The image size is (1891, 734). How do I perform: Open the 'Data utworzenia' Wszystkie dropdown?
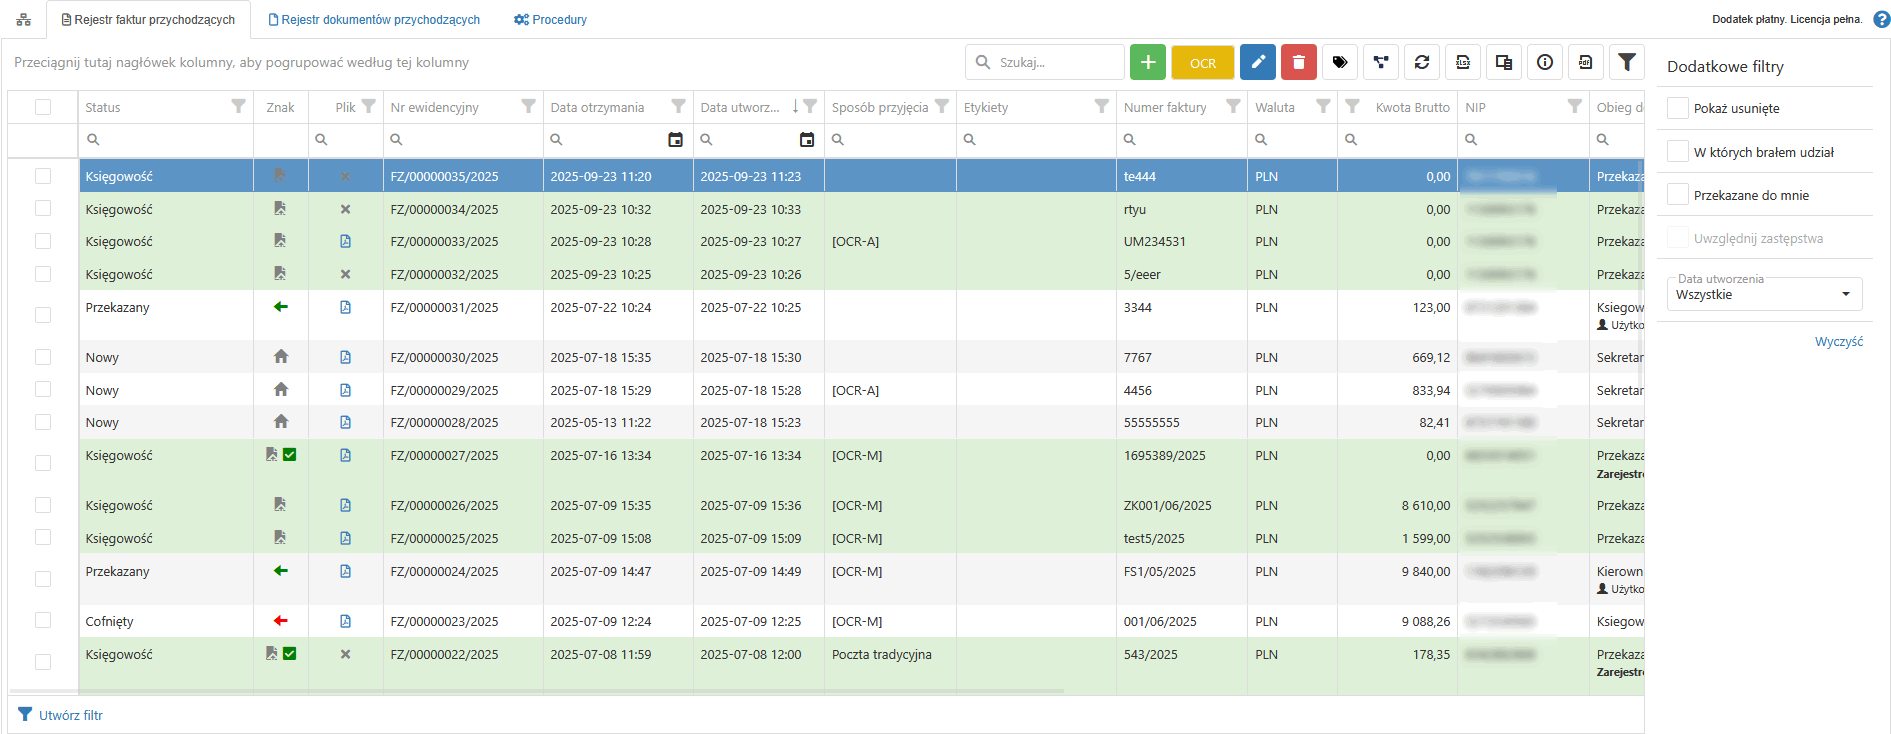1764,294
